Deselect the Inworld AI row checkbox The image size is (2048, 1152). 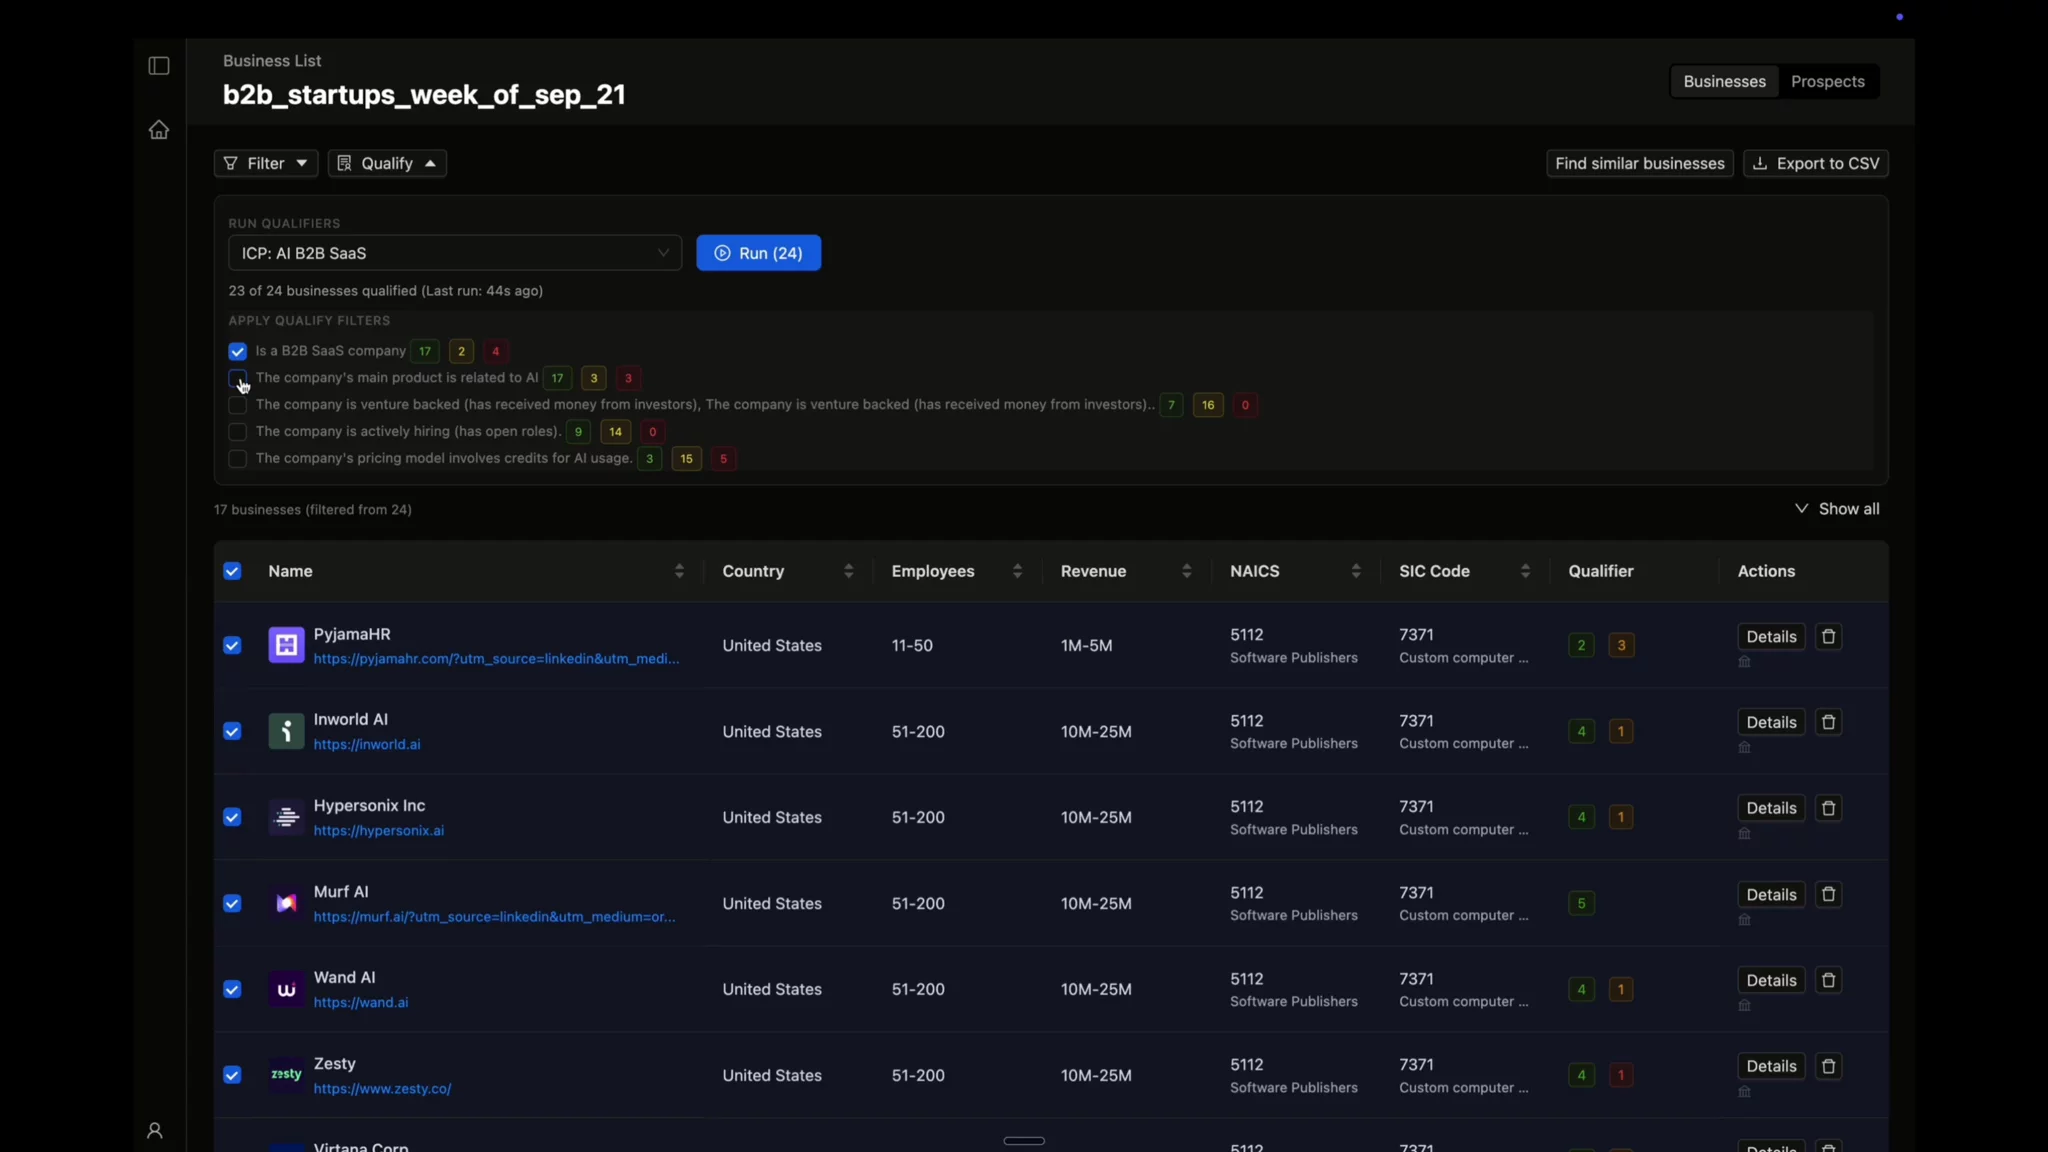tap(232, 731)
